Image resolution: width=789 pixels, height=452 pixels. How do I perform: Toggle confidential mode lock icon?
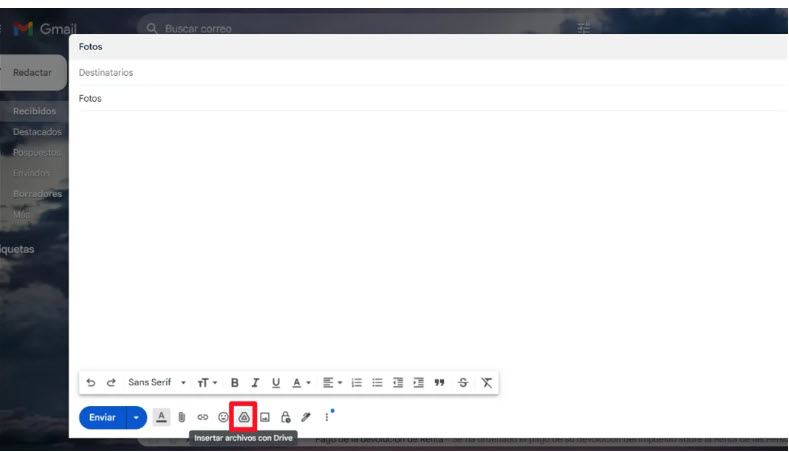coord(286,417)
